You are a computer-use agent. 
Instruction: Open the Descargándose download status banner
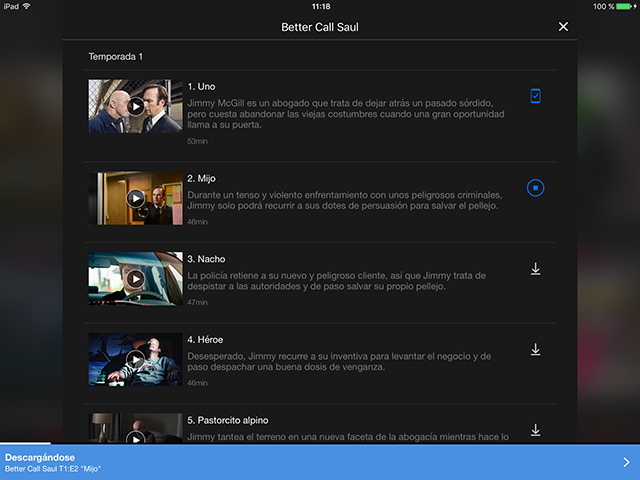click(320, 462)
